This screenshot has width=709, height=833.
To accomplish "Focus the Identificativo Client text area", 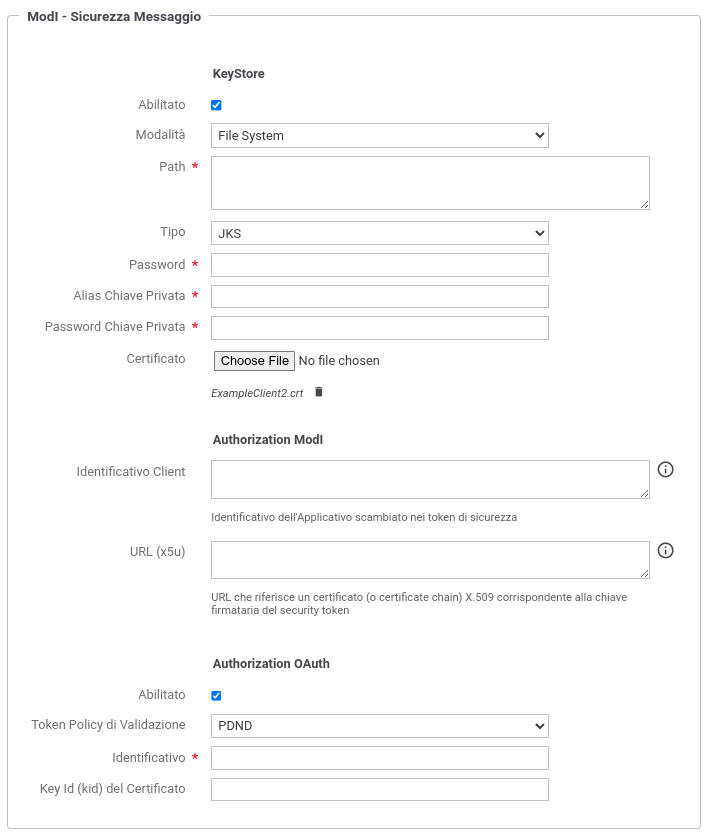I will [430, 479].
